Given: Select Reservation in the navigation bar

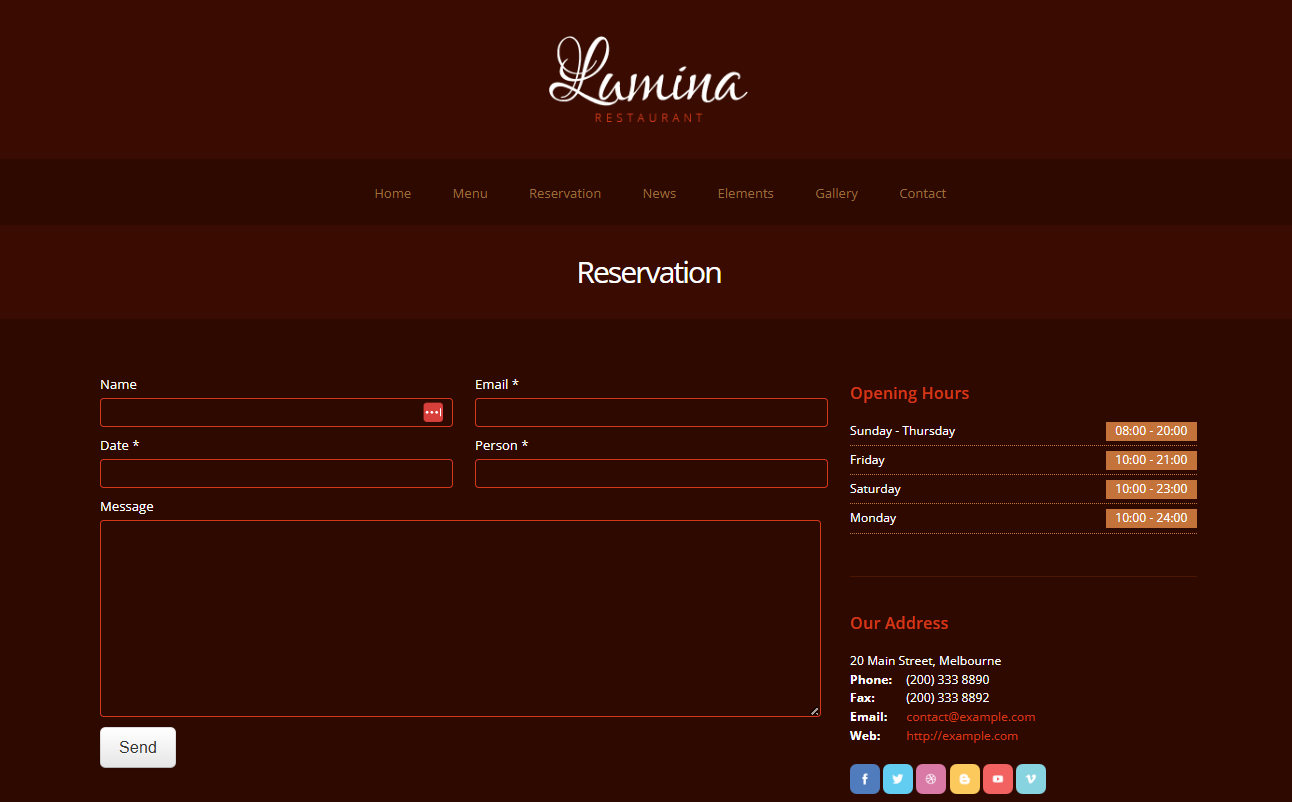Looking at the screenshot, I should coord(565,193).
